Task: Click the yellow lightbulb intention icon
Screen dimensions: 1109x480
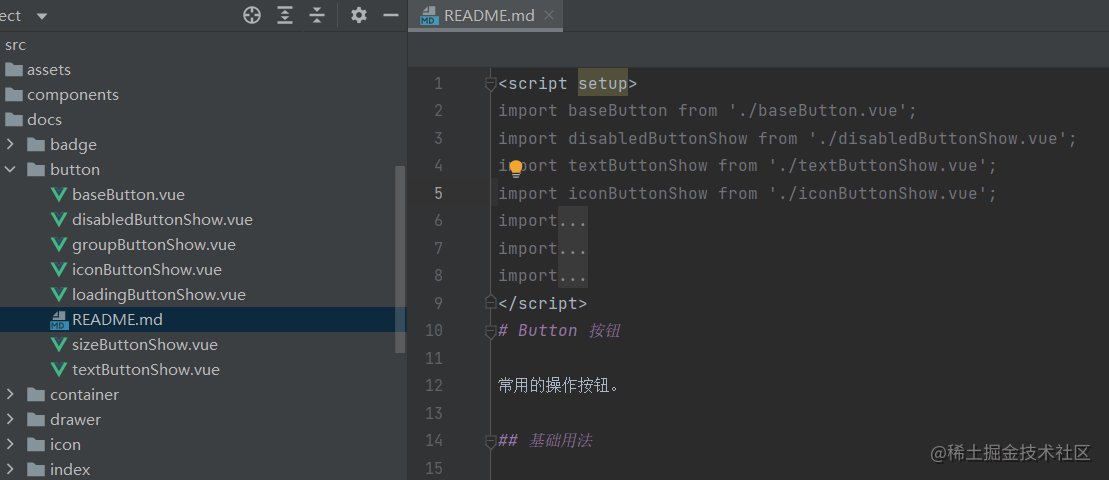Action: [x=516, y=168]
